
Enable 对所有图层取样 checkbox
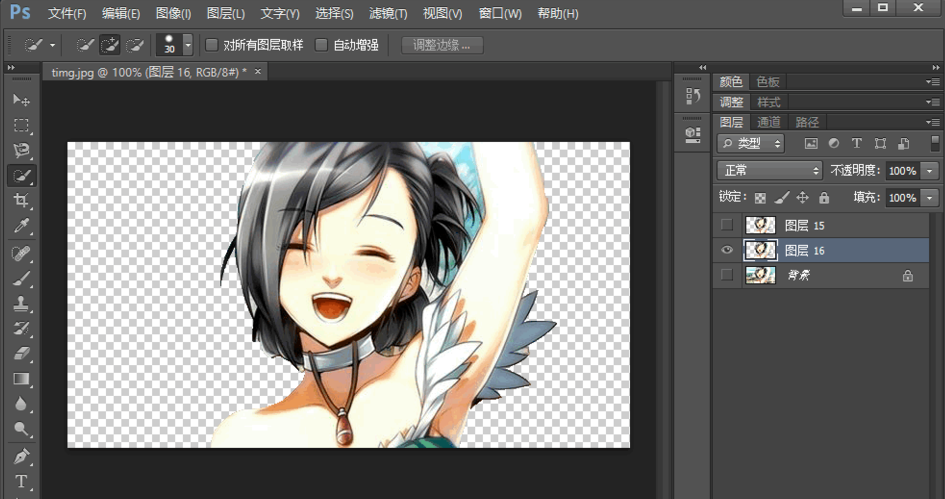(212, 45)
